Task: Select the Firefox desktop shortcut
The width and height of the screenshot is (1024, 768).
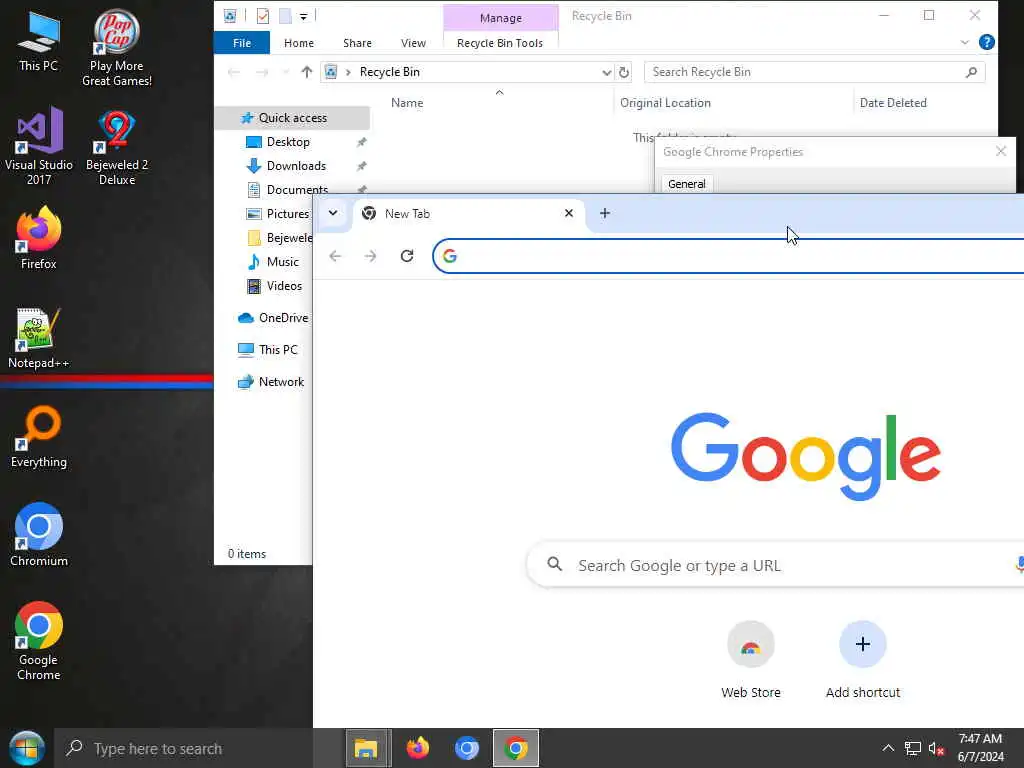Action: click(39, 238)
